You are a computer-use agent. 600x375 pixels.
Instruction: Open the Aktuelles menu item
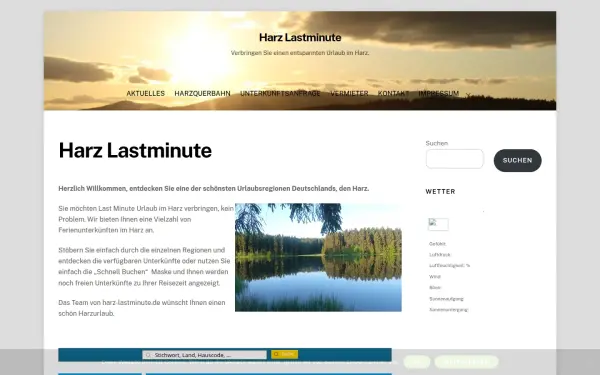[x=145, y=93]
